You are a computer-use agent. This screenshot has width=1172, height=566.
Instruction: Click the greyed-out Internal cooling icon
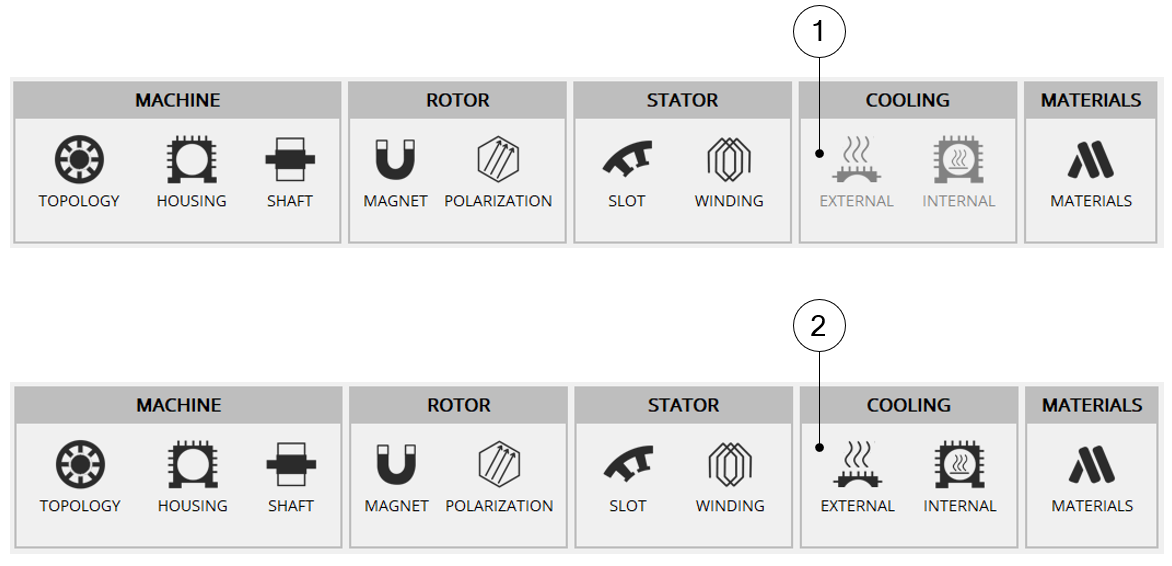click(959, 161)
